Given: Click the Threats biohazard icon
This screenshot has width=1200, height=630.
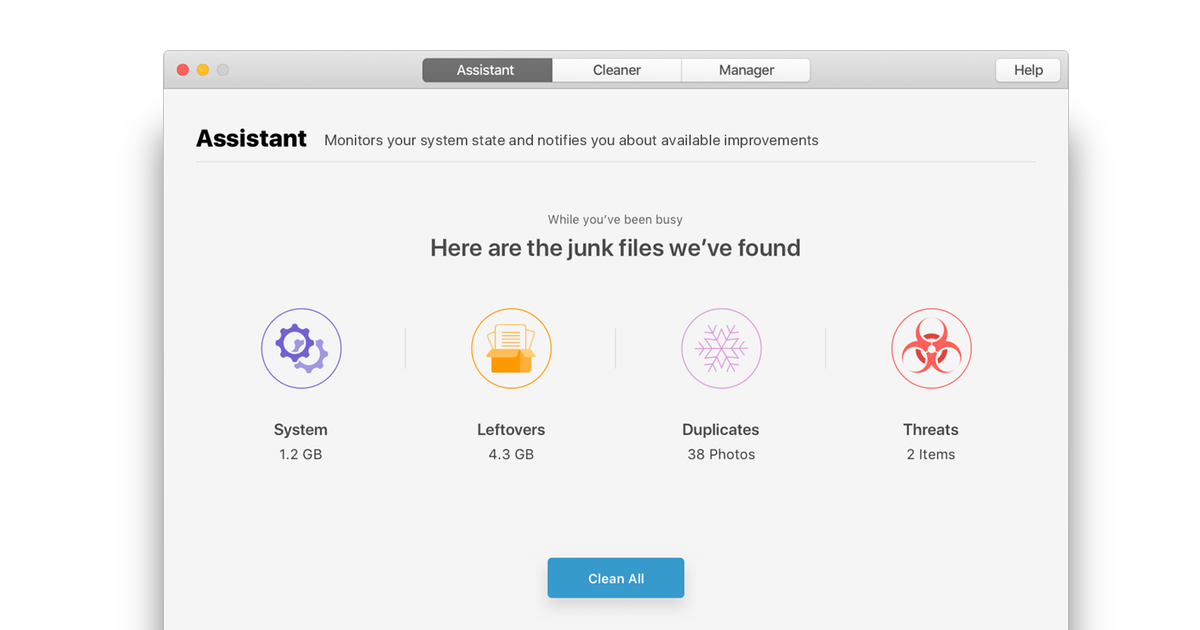Looking at the screenshot, I should tap(931, 348).
